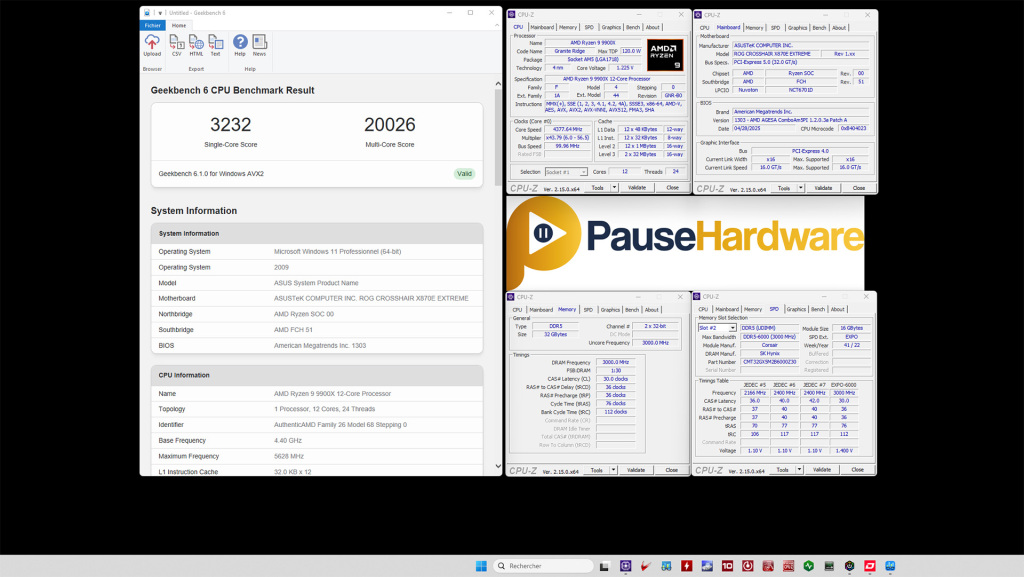
Task: Click the Geekbench vertical scrollbar up arrow
Action: pyautogui.click(x=498, y=84)
